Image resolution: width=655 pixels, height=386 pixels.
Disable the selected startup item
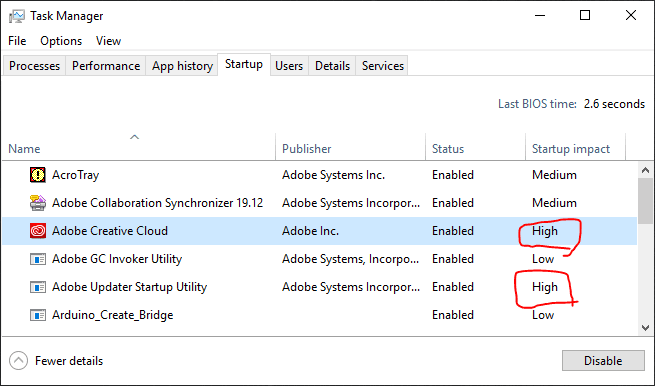603,361
